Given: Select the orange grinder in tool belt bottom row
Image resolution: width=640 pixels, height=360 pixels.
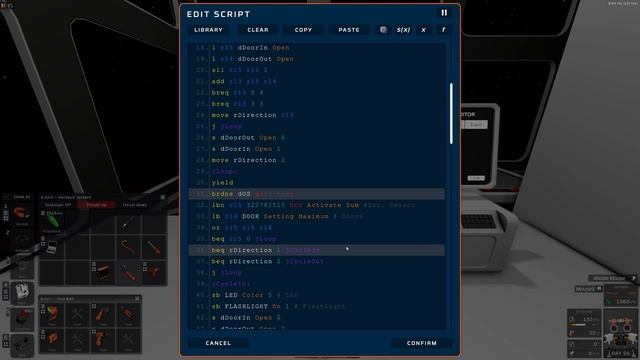Looking at the screenshot, I should click(102, 340).
